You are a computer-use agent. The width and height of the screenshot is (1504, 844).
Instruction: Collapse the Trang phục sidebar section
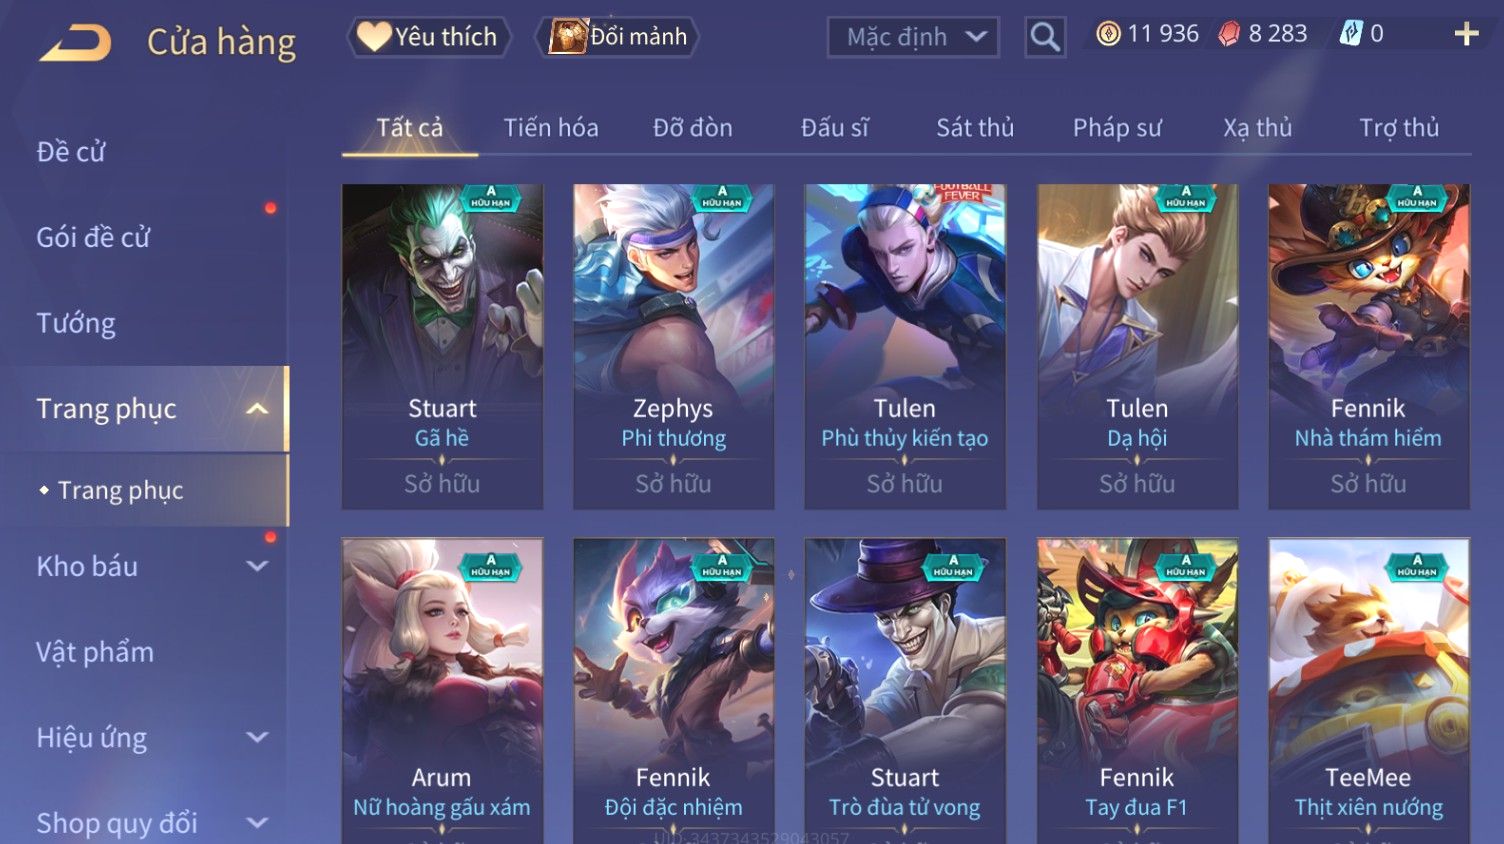pyautogui.click(x=257, y=409)
